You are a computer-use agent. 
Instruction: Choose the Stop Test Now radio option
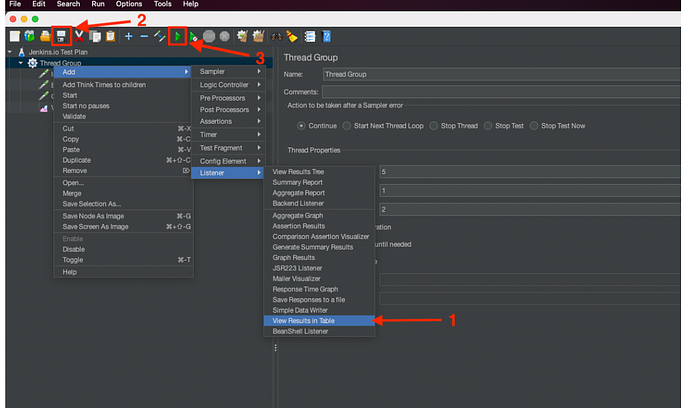tap(534, 126)
